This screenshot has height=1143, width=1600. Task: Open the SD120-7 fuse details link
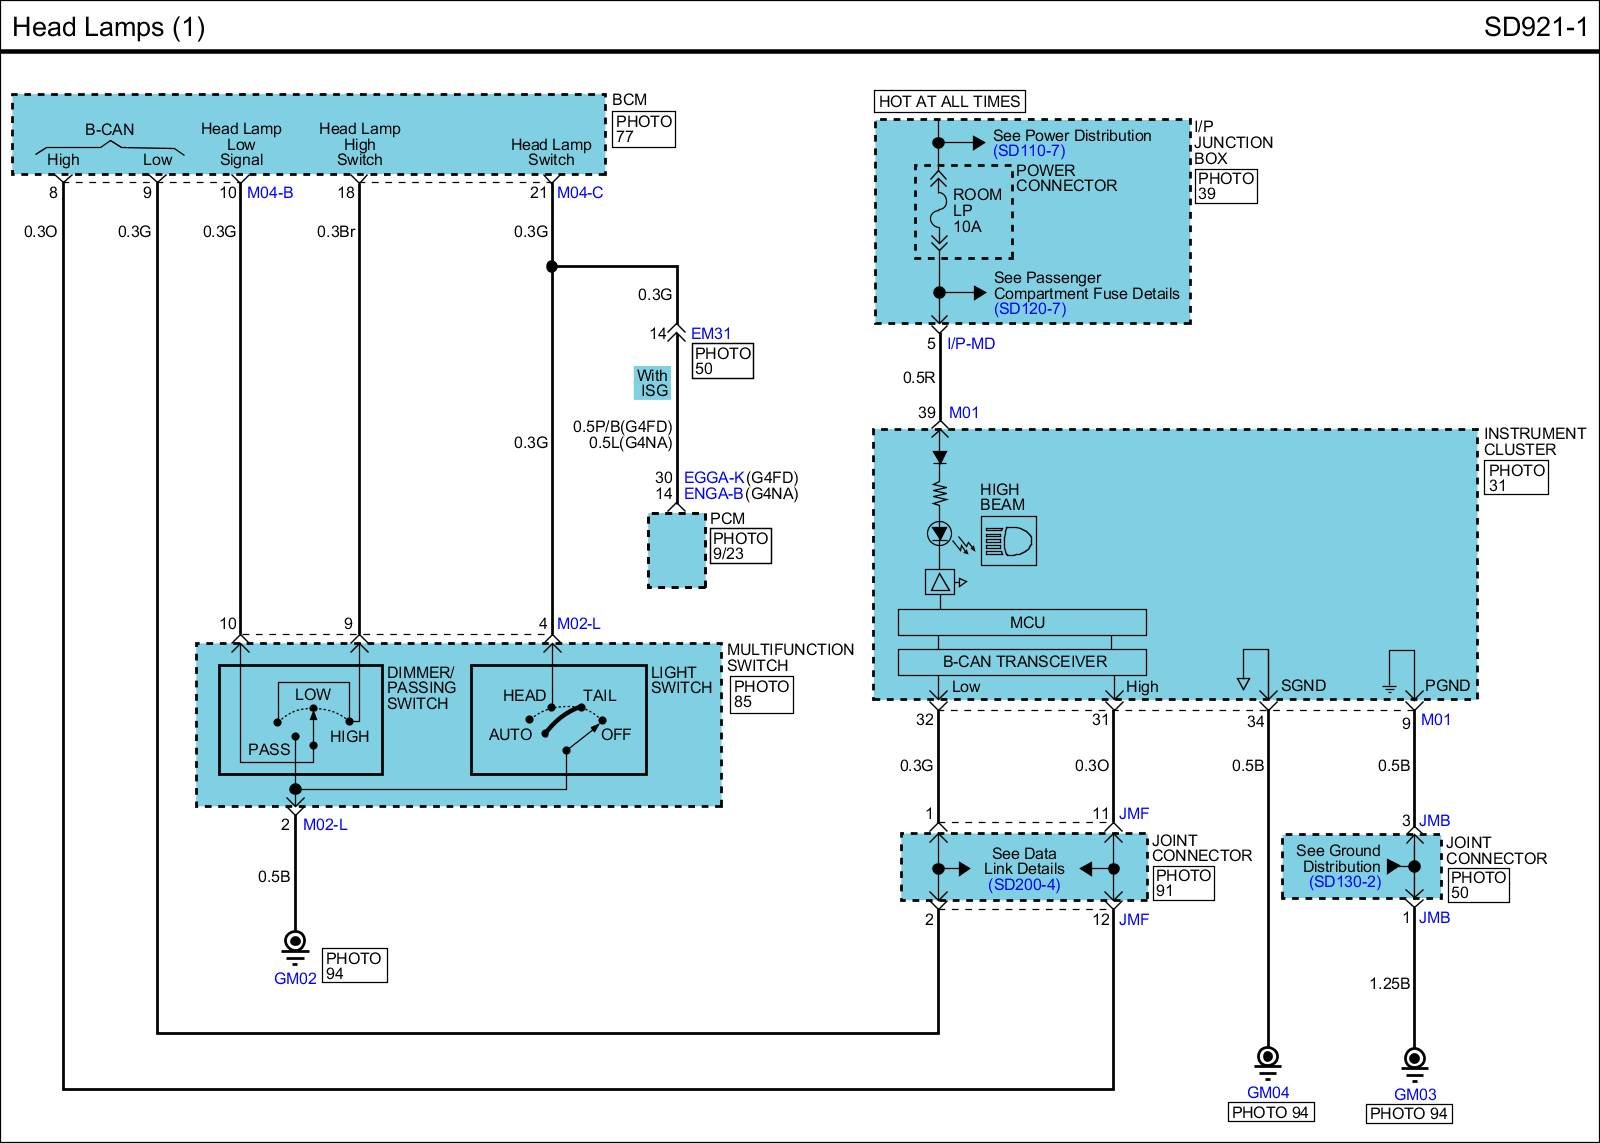coord(1029,309)
